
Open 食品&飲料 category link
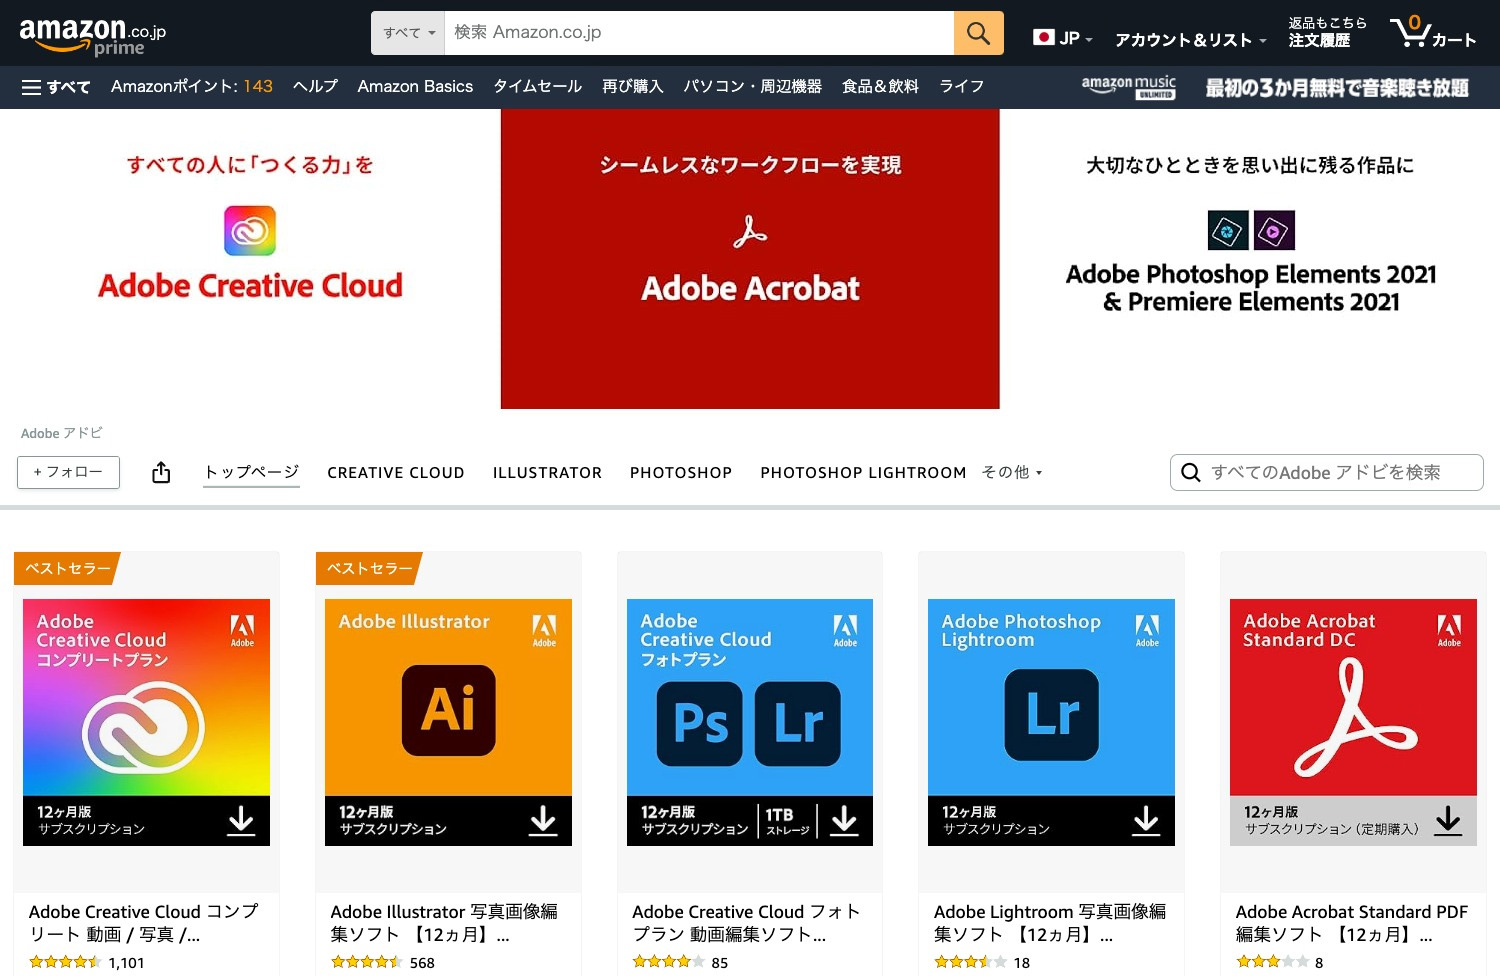tap(880, 86)
